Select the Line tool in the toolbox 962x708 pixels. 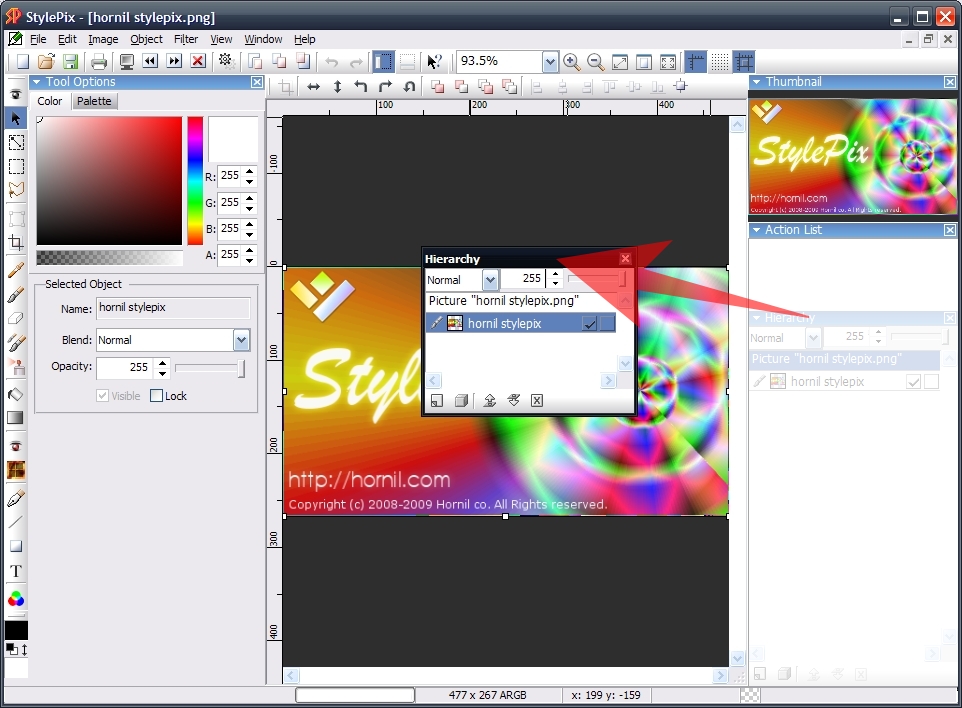tap(16, 522)
